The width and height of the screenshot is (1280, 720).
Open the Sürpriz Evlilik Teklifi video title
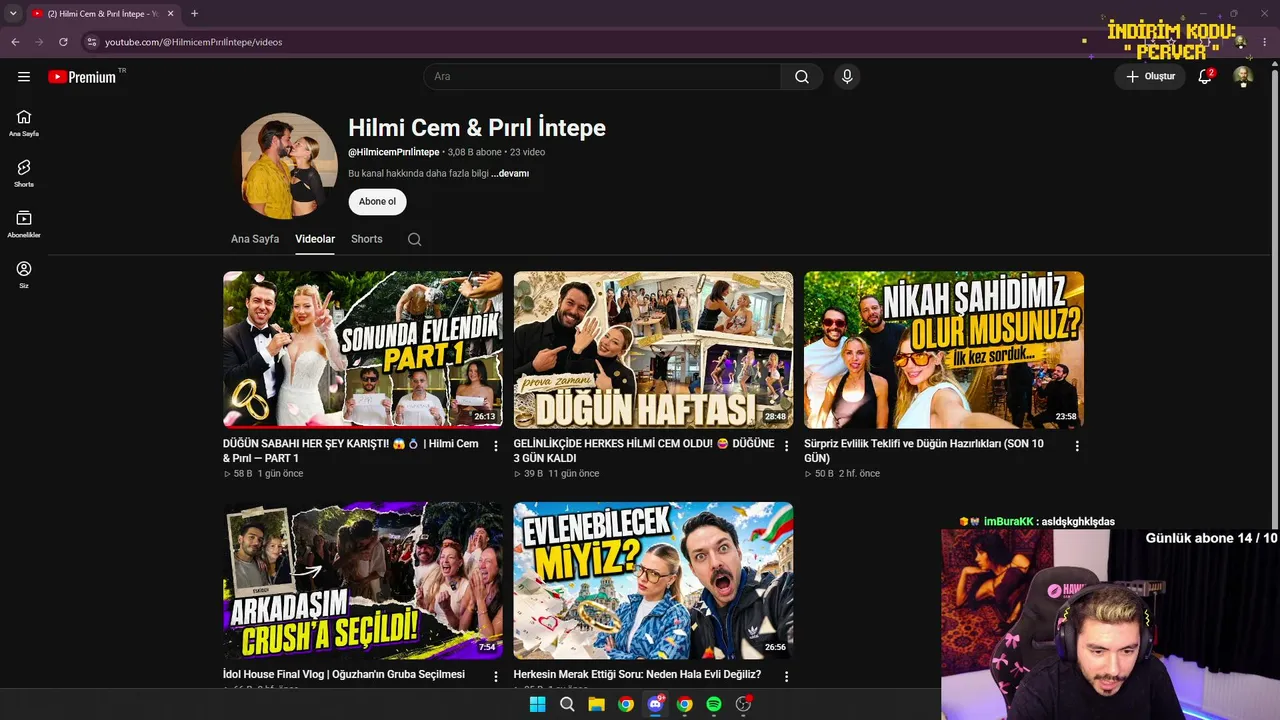(x=924, y=451)
